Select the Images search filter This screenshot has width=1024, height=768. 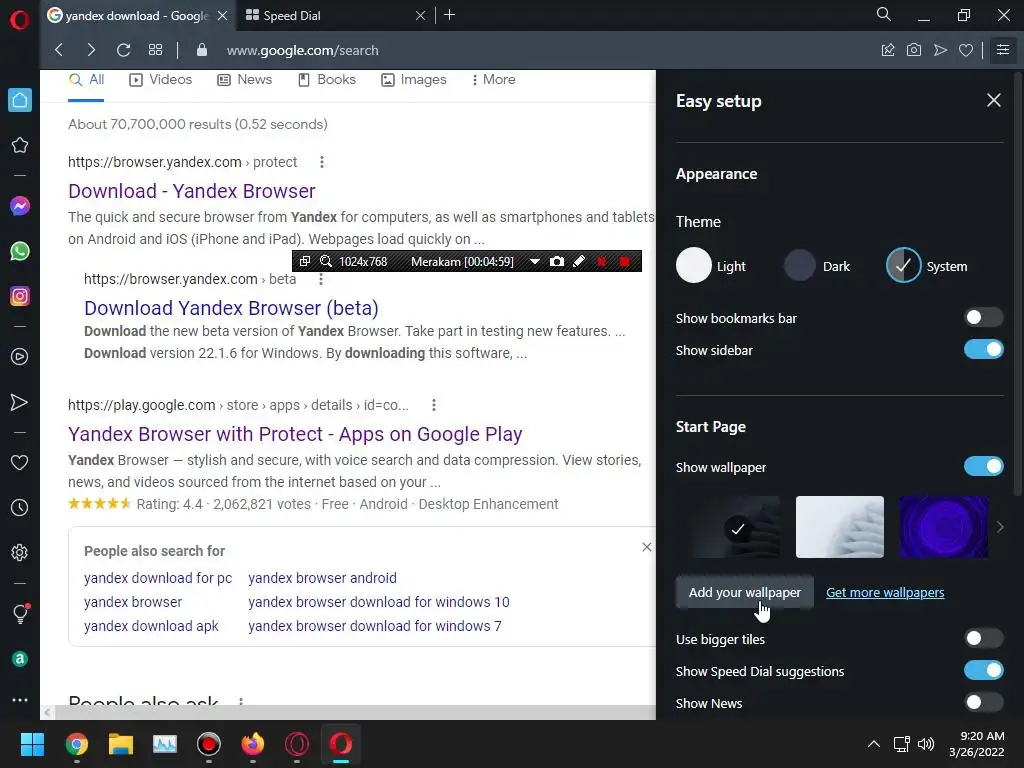(x=414, y=80)
